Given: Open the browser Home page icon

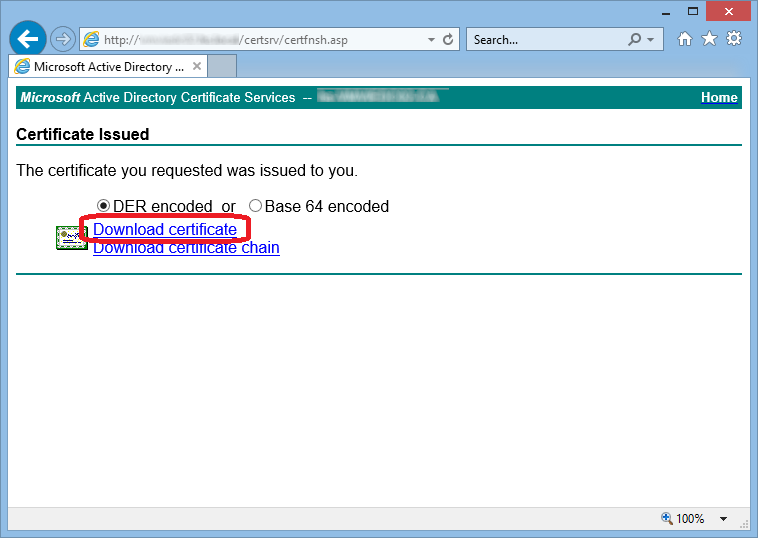Looking at the screenshot, I should point(685,39).
